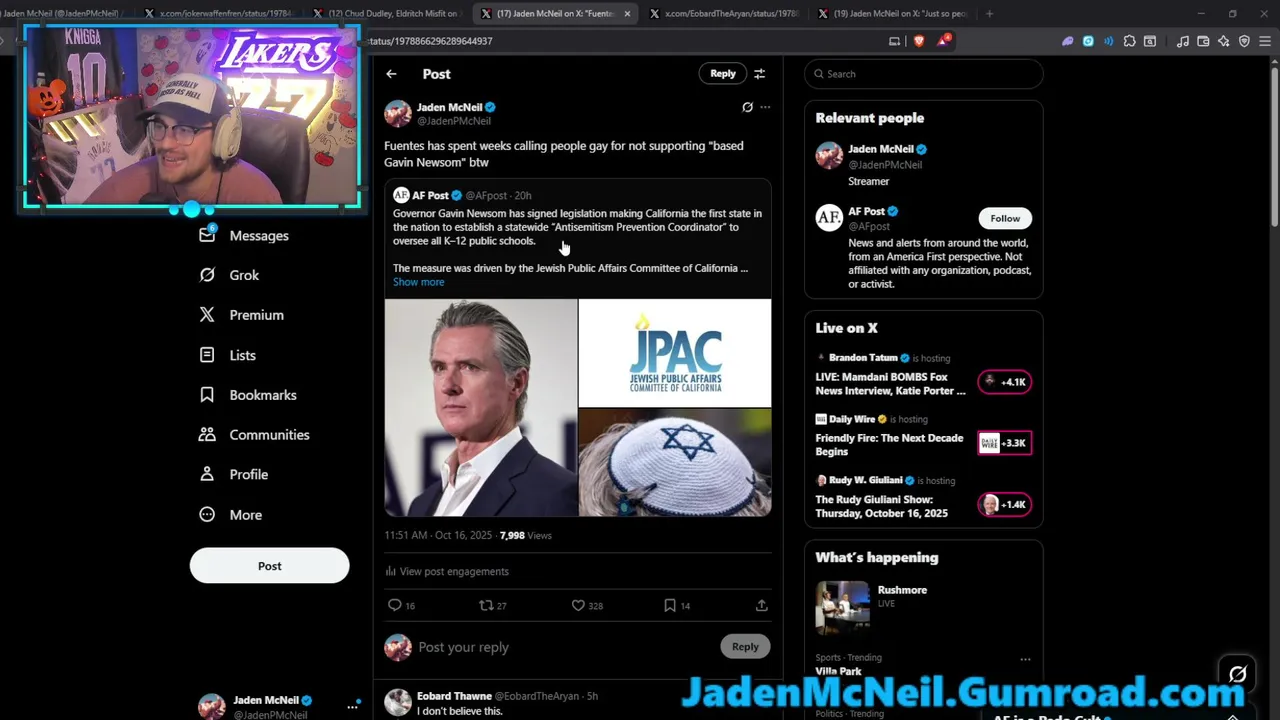Open Messages in the sidebar
The image size is (1280, 720).
[x=244, y=235]
